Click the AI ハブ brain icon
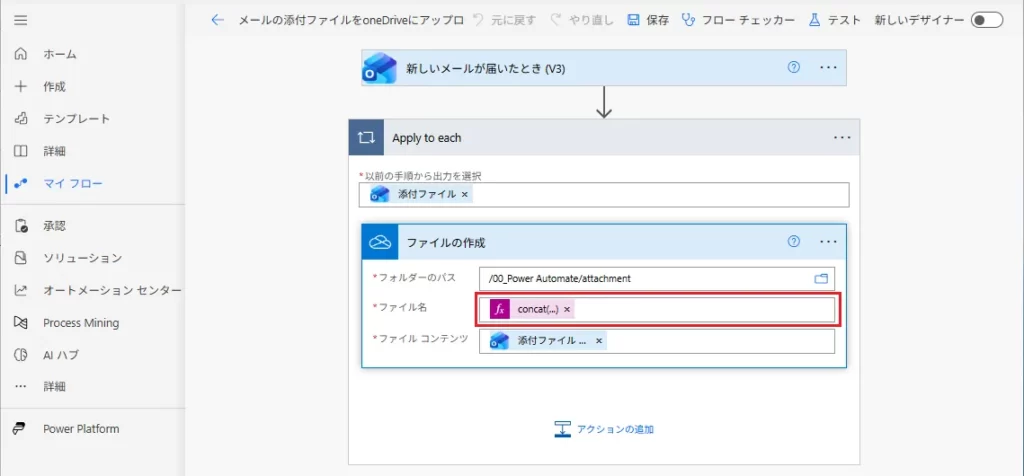1024x476 pixels. point(21,355)
